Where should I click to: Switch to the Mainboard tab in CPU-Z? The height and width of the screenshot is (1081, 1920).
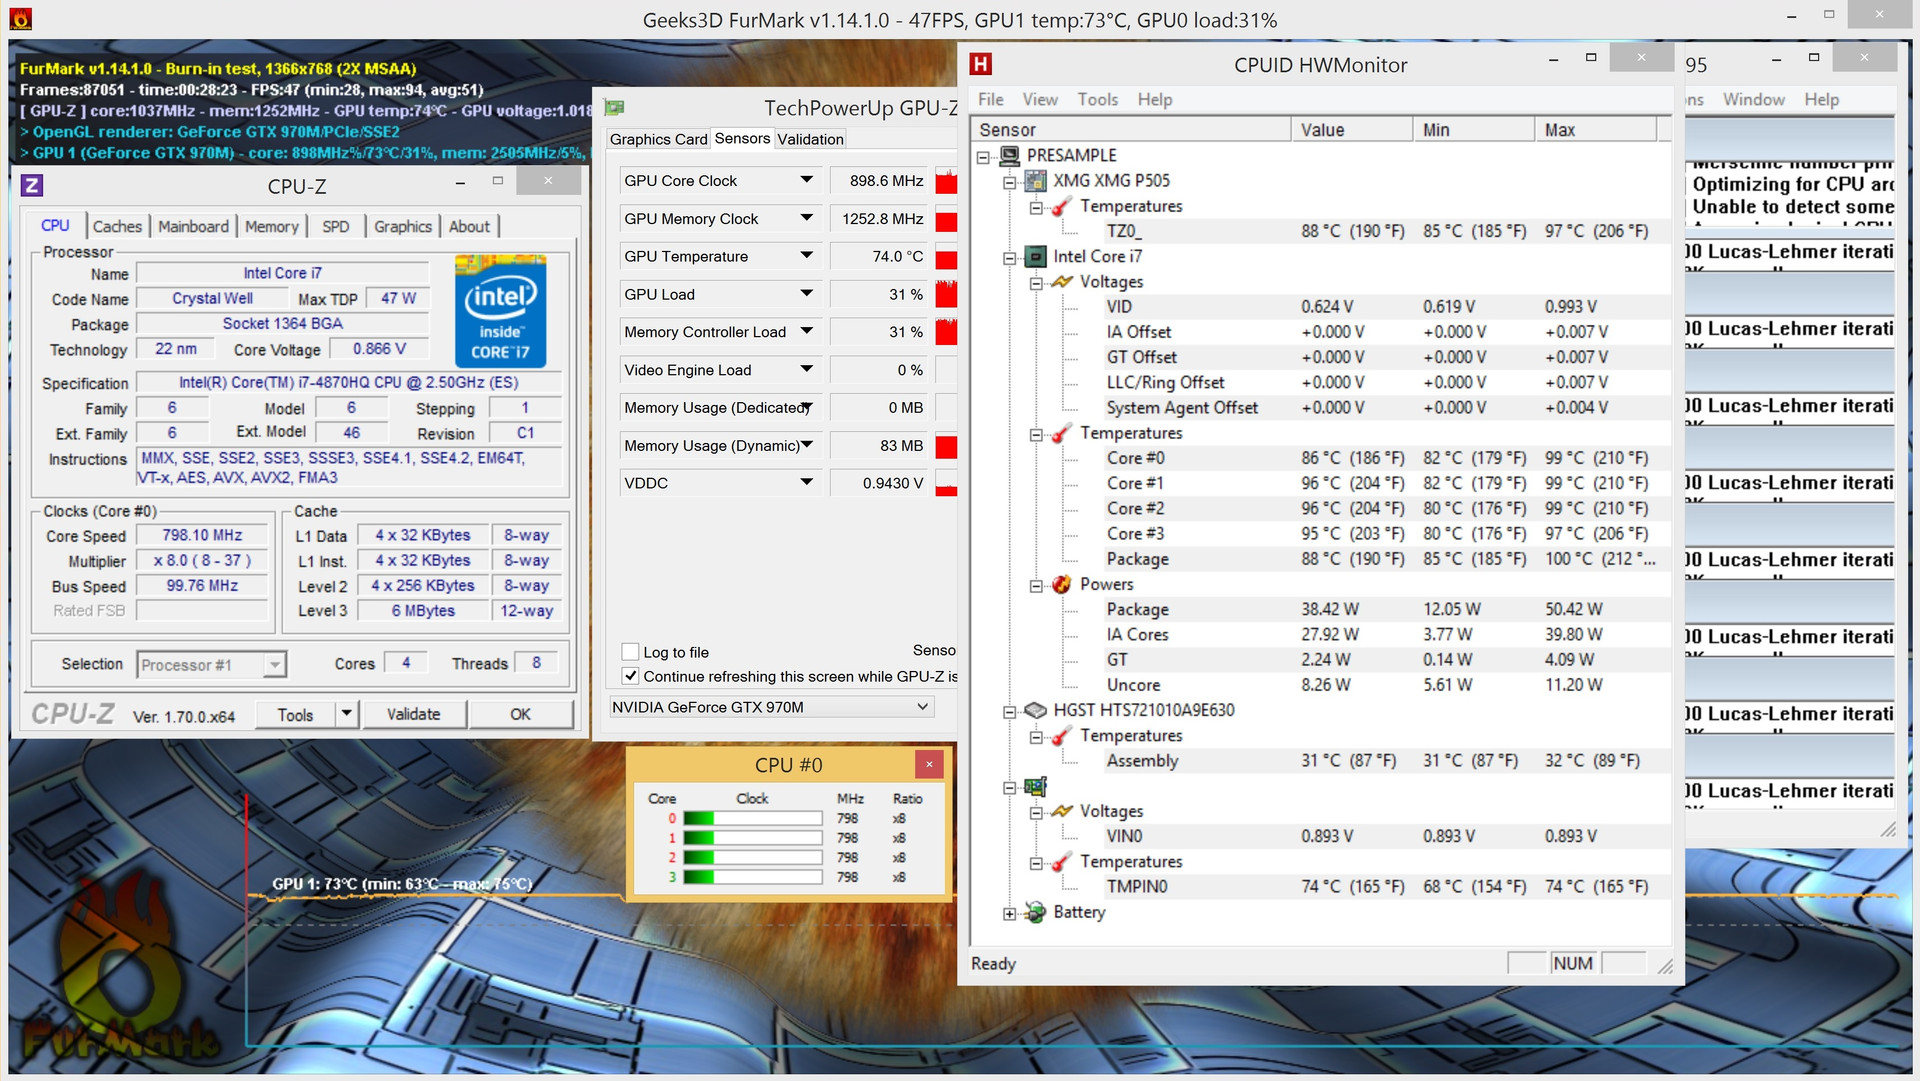pos(193,227)
